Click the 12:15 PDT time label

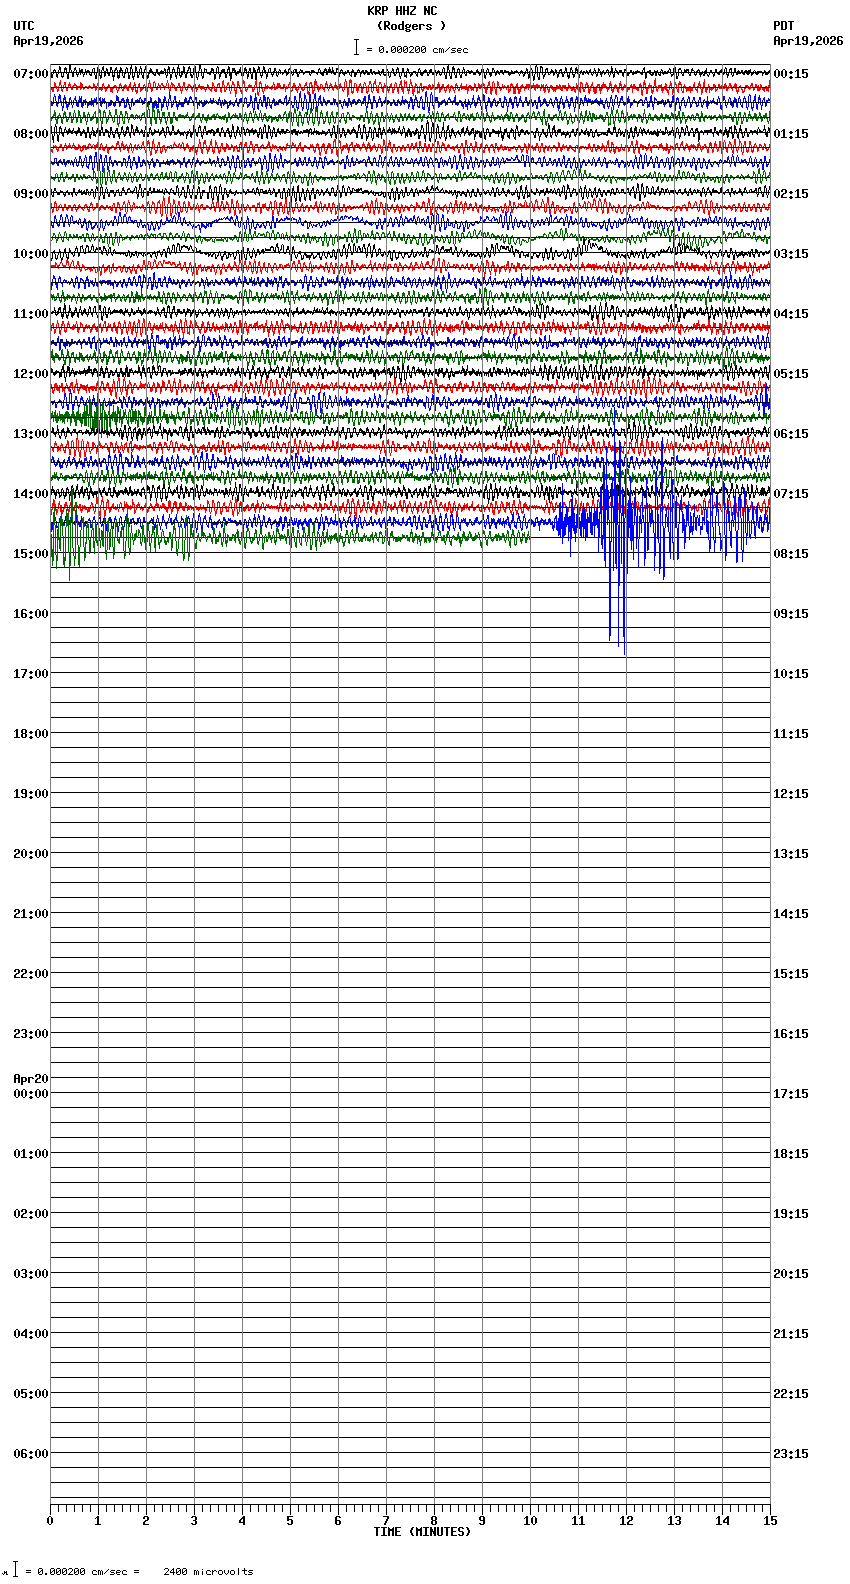point(791,794)
